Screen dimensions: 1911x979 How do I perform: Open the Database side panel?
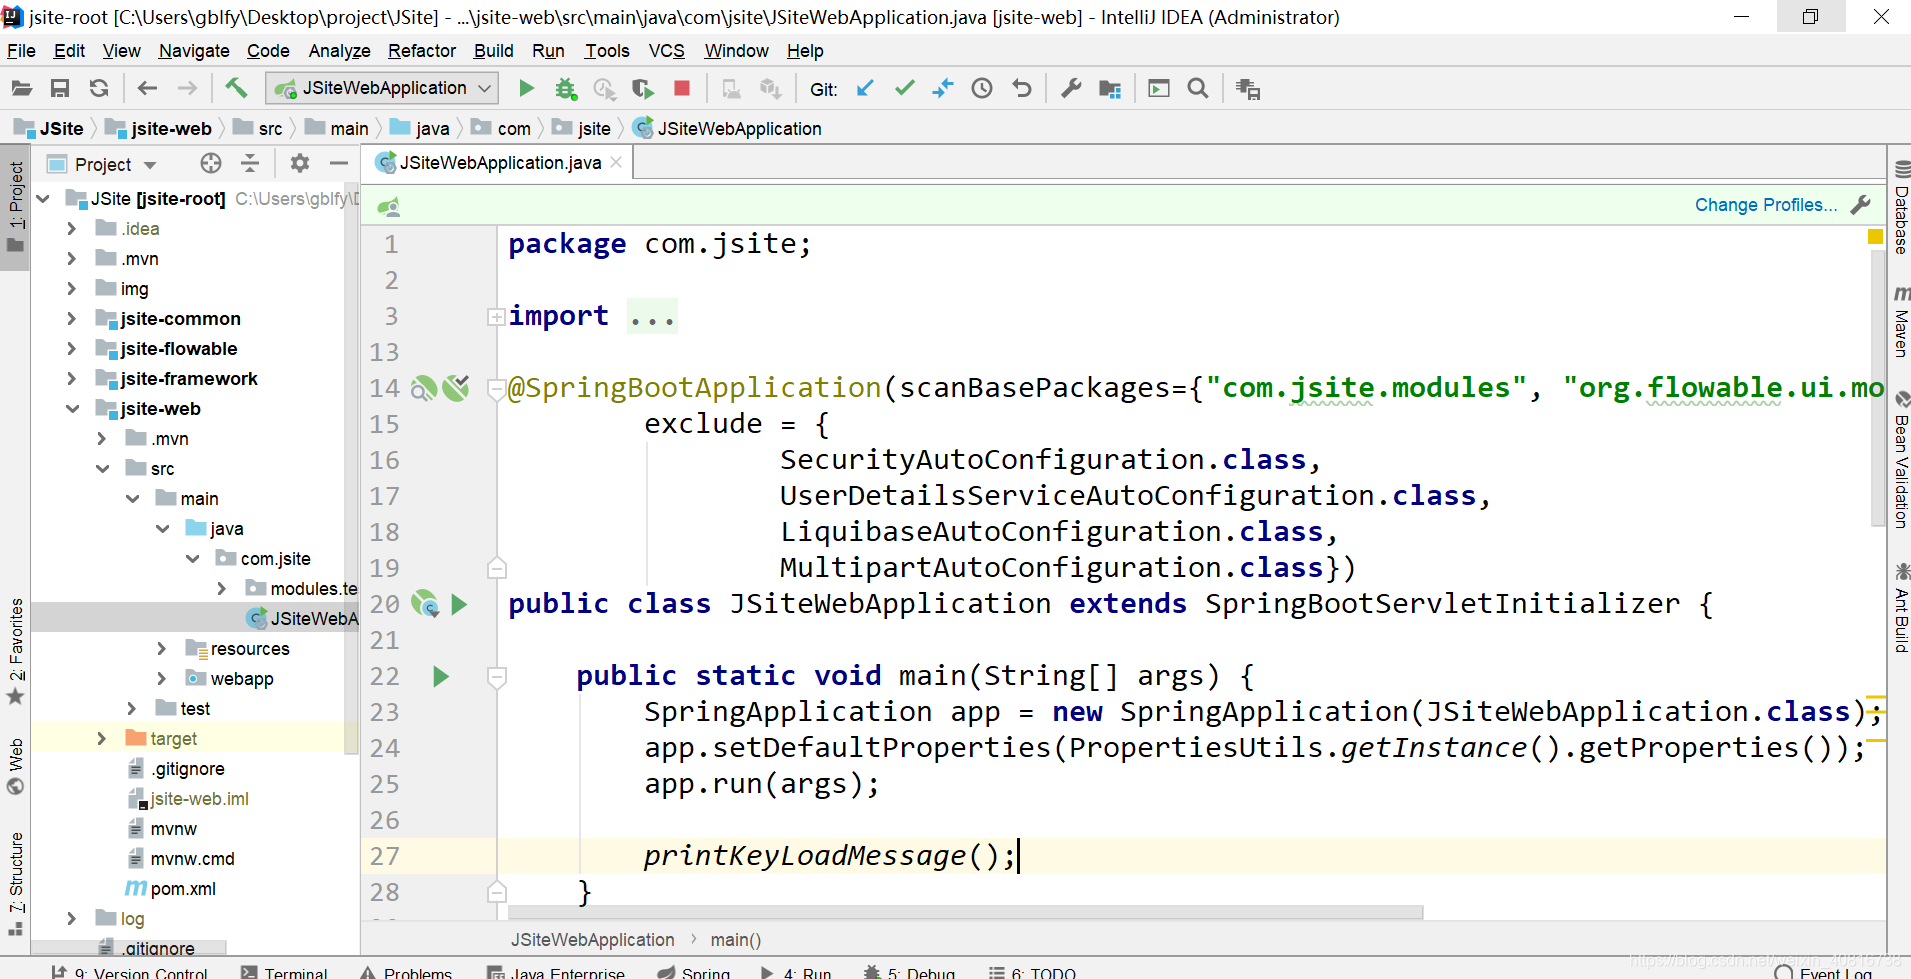(x=1901, y=208)
